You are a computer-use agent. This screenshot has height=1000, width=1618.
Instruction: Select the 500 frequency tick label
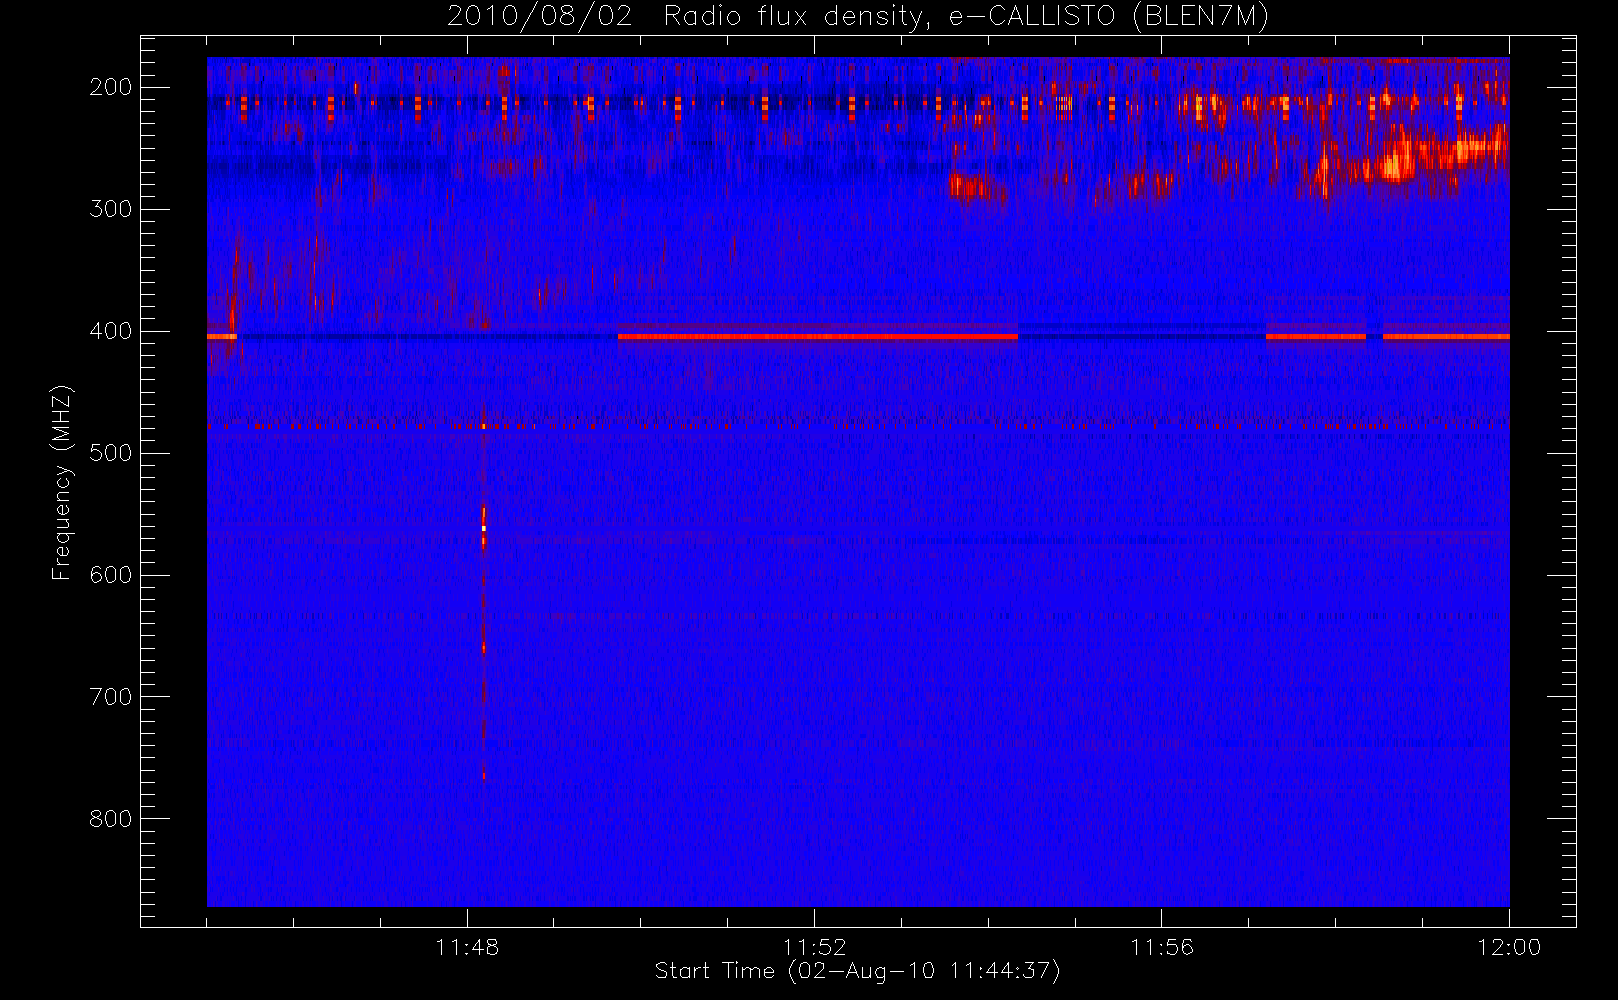pyautogui.click(x=111, y=453)
